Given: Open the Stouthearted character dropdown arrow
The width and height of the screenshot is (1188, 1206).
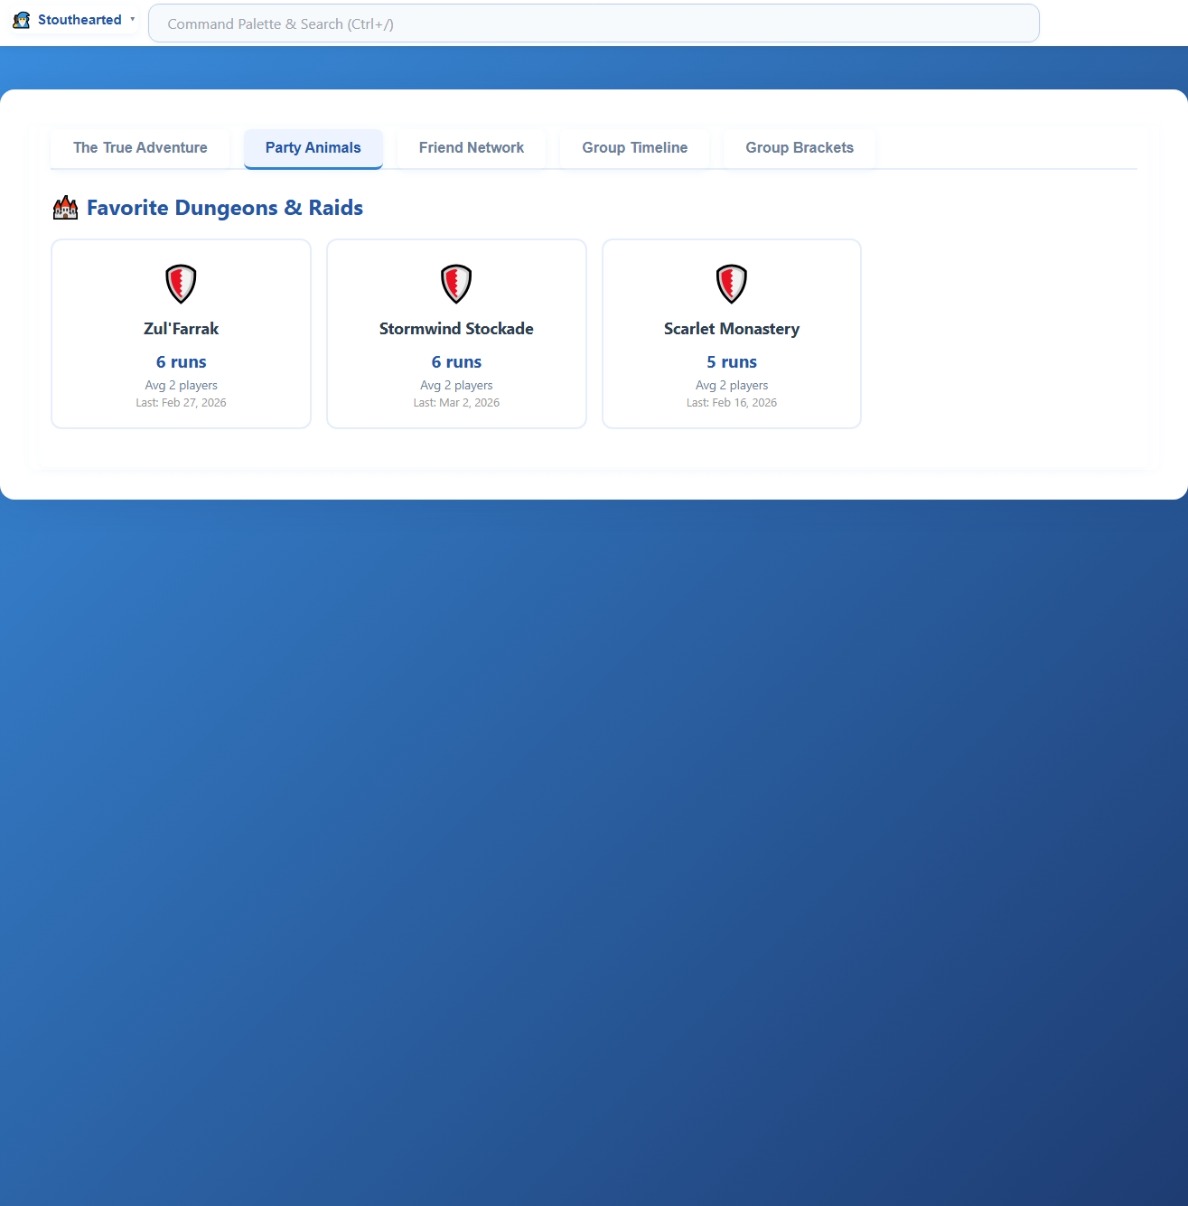Looking at the screenshot, I should pos(132,19).
